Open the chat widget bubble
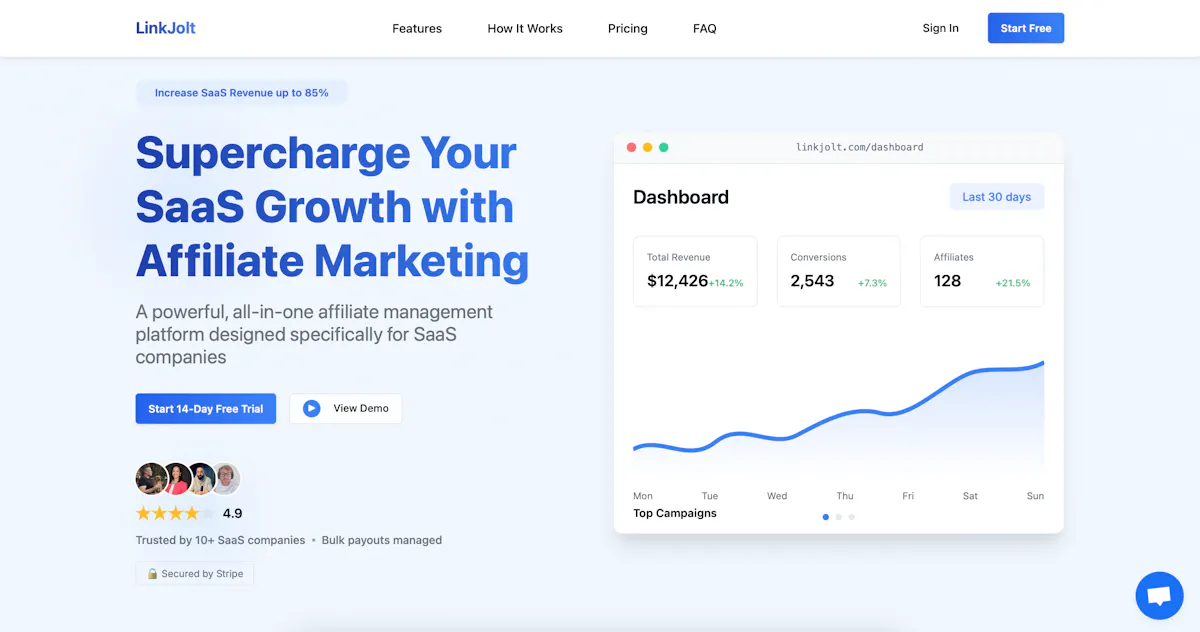1200x632 pixels. pyautogui.click(x=1159, y=596)
